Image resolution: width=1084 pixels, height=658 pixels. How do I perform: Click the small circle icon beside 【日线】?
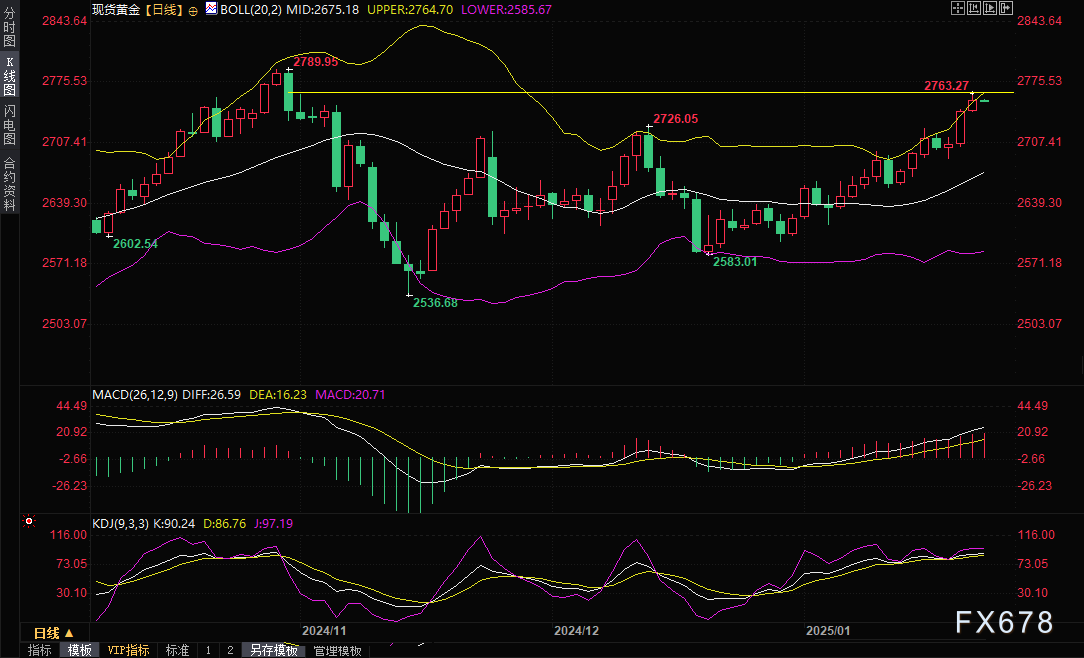pyautogui.click(x=193, y=9)
